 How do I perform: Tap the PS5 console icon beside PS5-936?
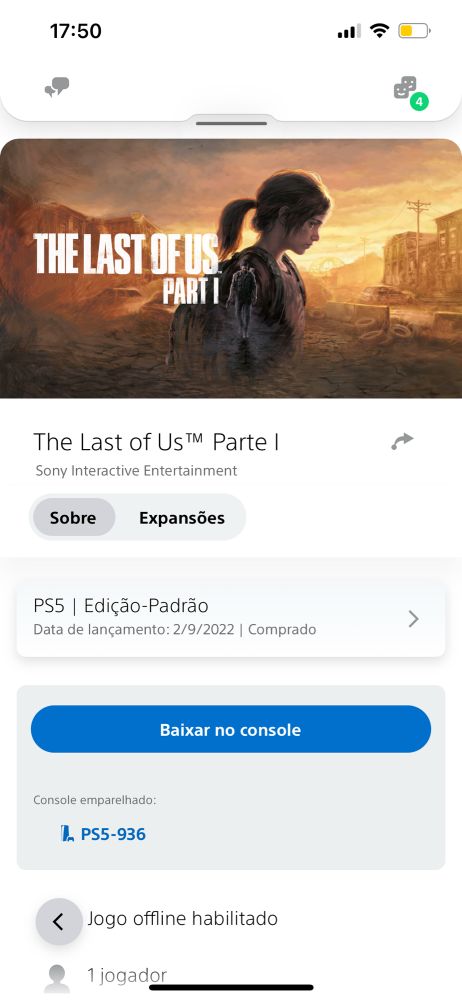68,833
